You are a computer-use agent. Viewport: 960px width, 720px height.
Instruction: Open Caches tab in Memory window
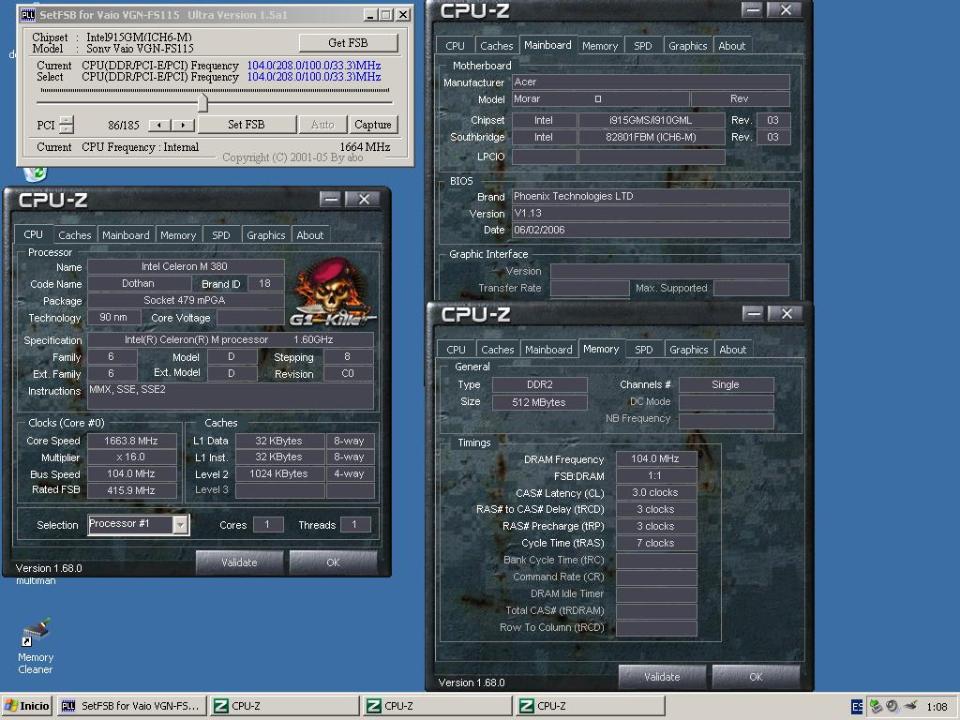tap(498, 350)
